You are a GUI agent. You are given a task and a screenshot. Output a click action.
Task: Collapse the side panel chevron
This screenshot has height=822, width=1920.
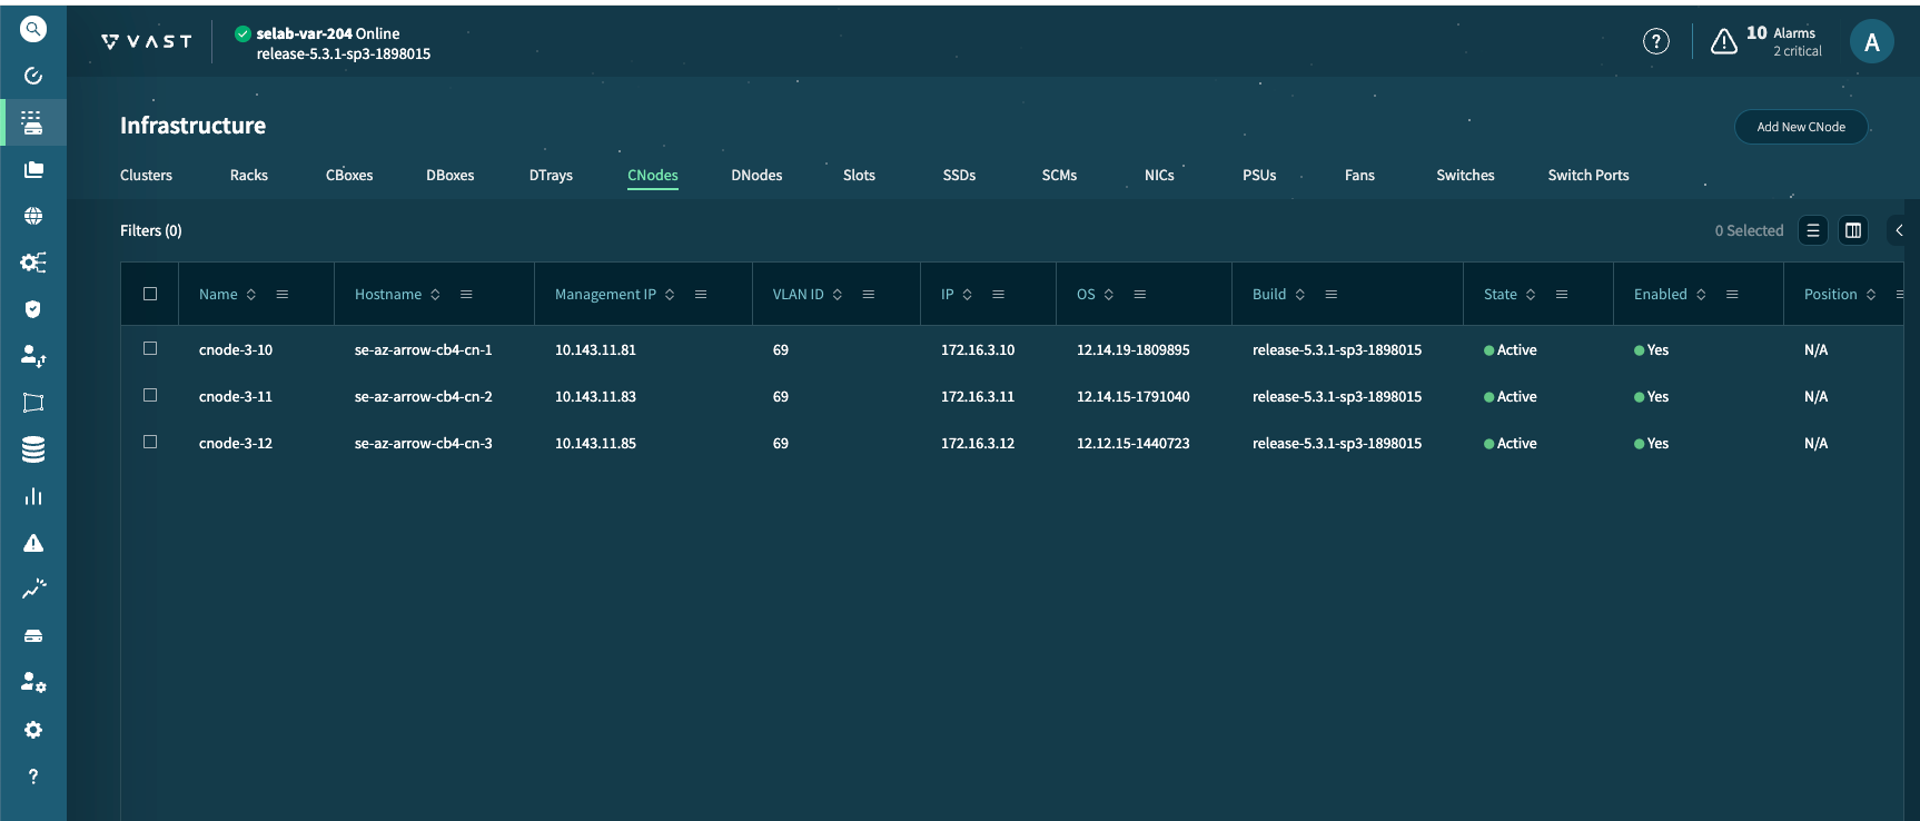(x=1899, y=231)
